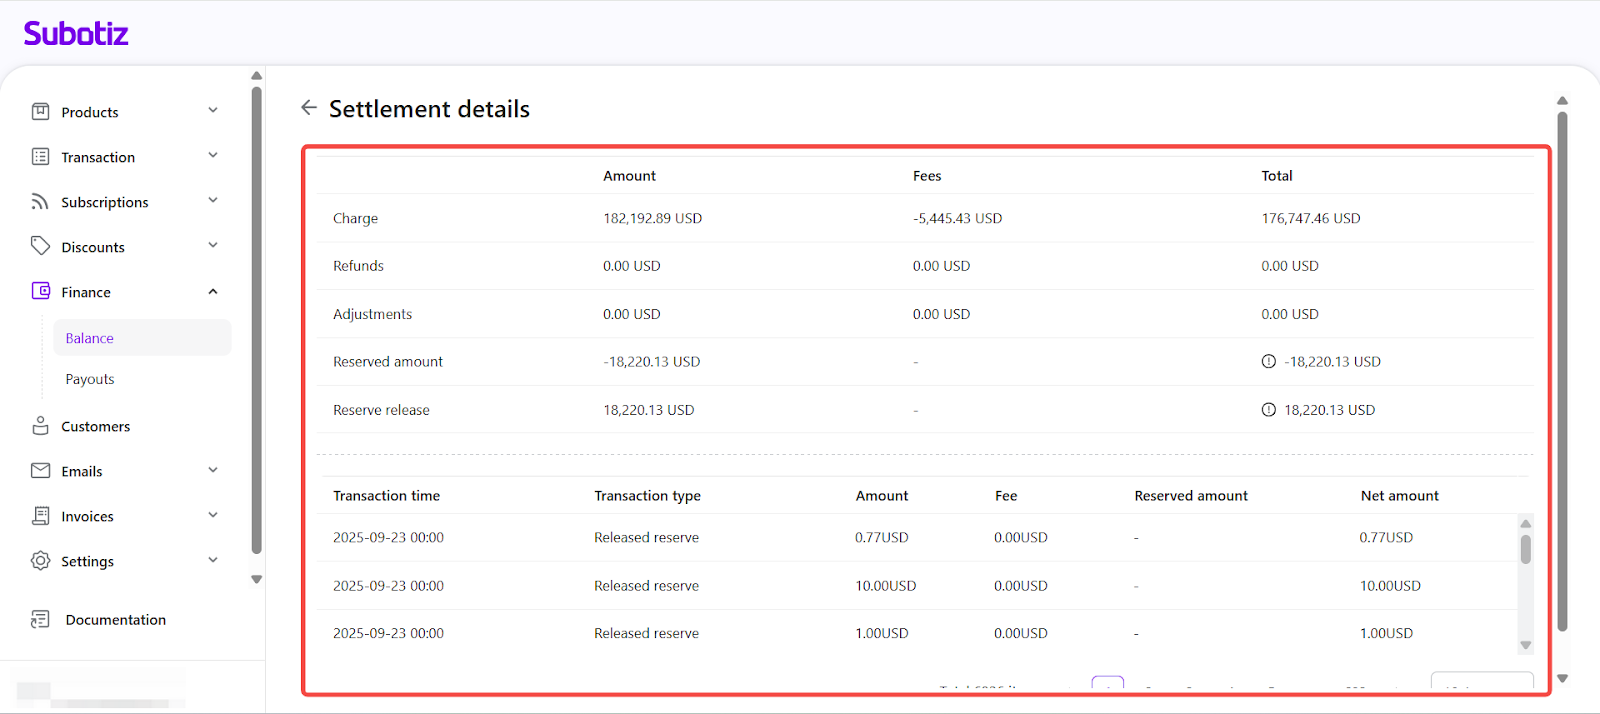This screenshot has width=1600, height=714.
Task: Click the transaction table scrollbar down arrow
Action: click(1525, 645)
